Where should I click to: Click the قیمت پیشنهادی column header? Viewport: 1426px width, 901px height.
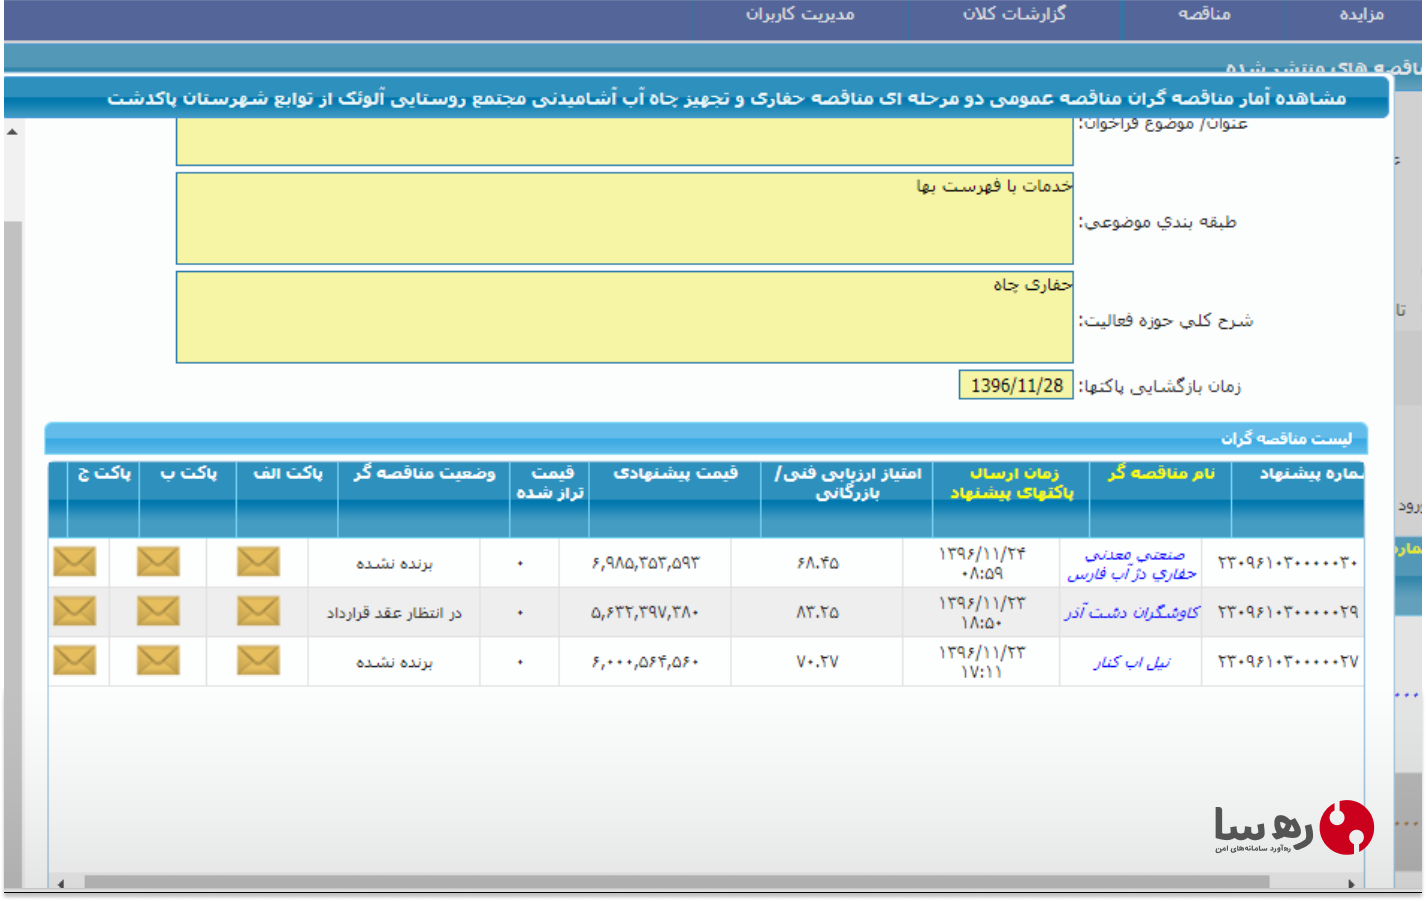click(675, 473)
